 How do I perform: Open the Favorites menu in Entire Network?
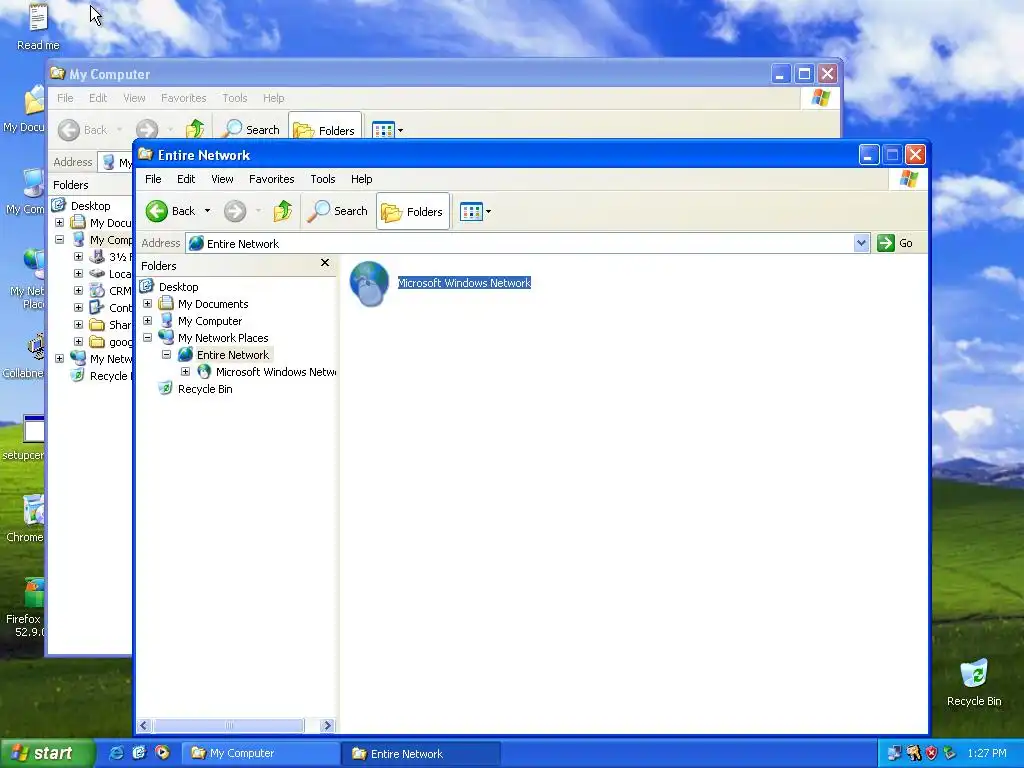pos(272,179)
